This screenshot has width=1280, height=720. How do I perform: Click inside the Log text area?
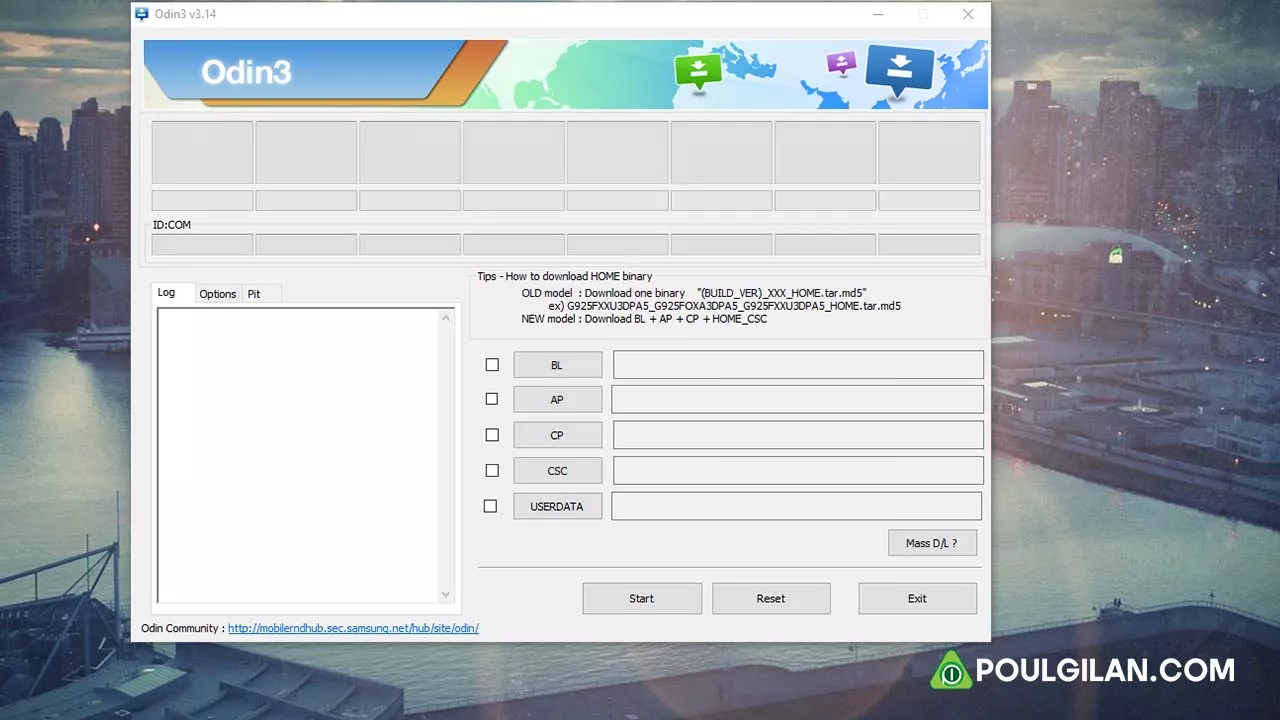coord(298,455)
